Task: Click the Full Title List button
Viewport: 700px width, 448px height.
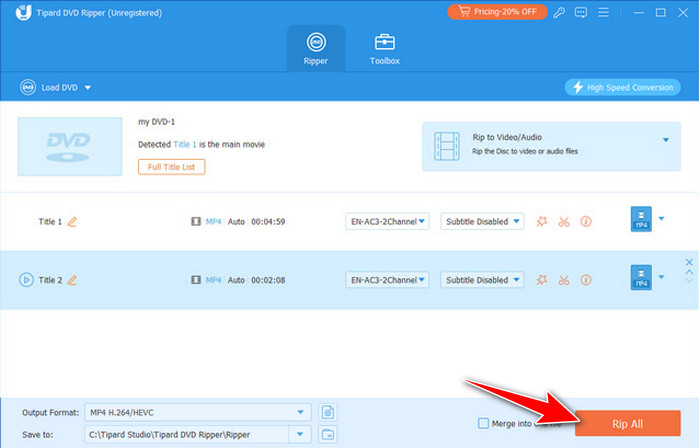Action: point(172,167)
